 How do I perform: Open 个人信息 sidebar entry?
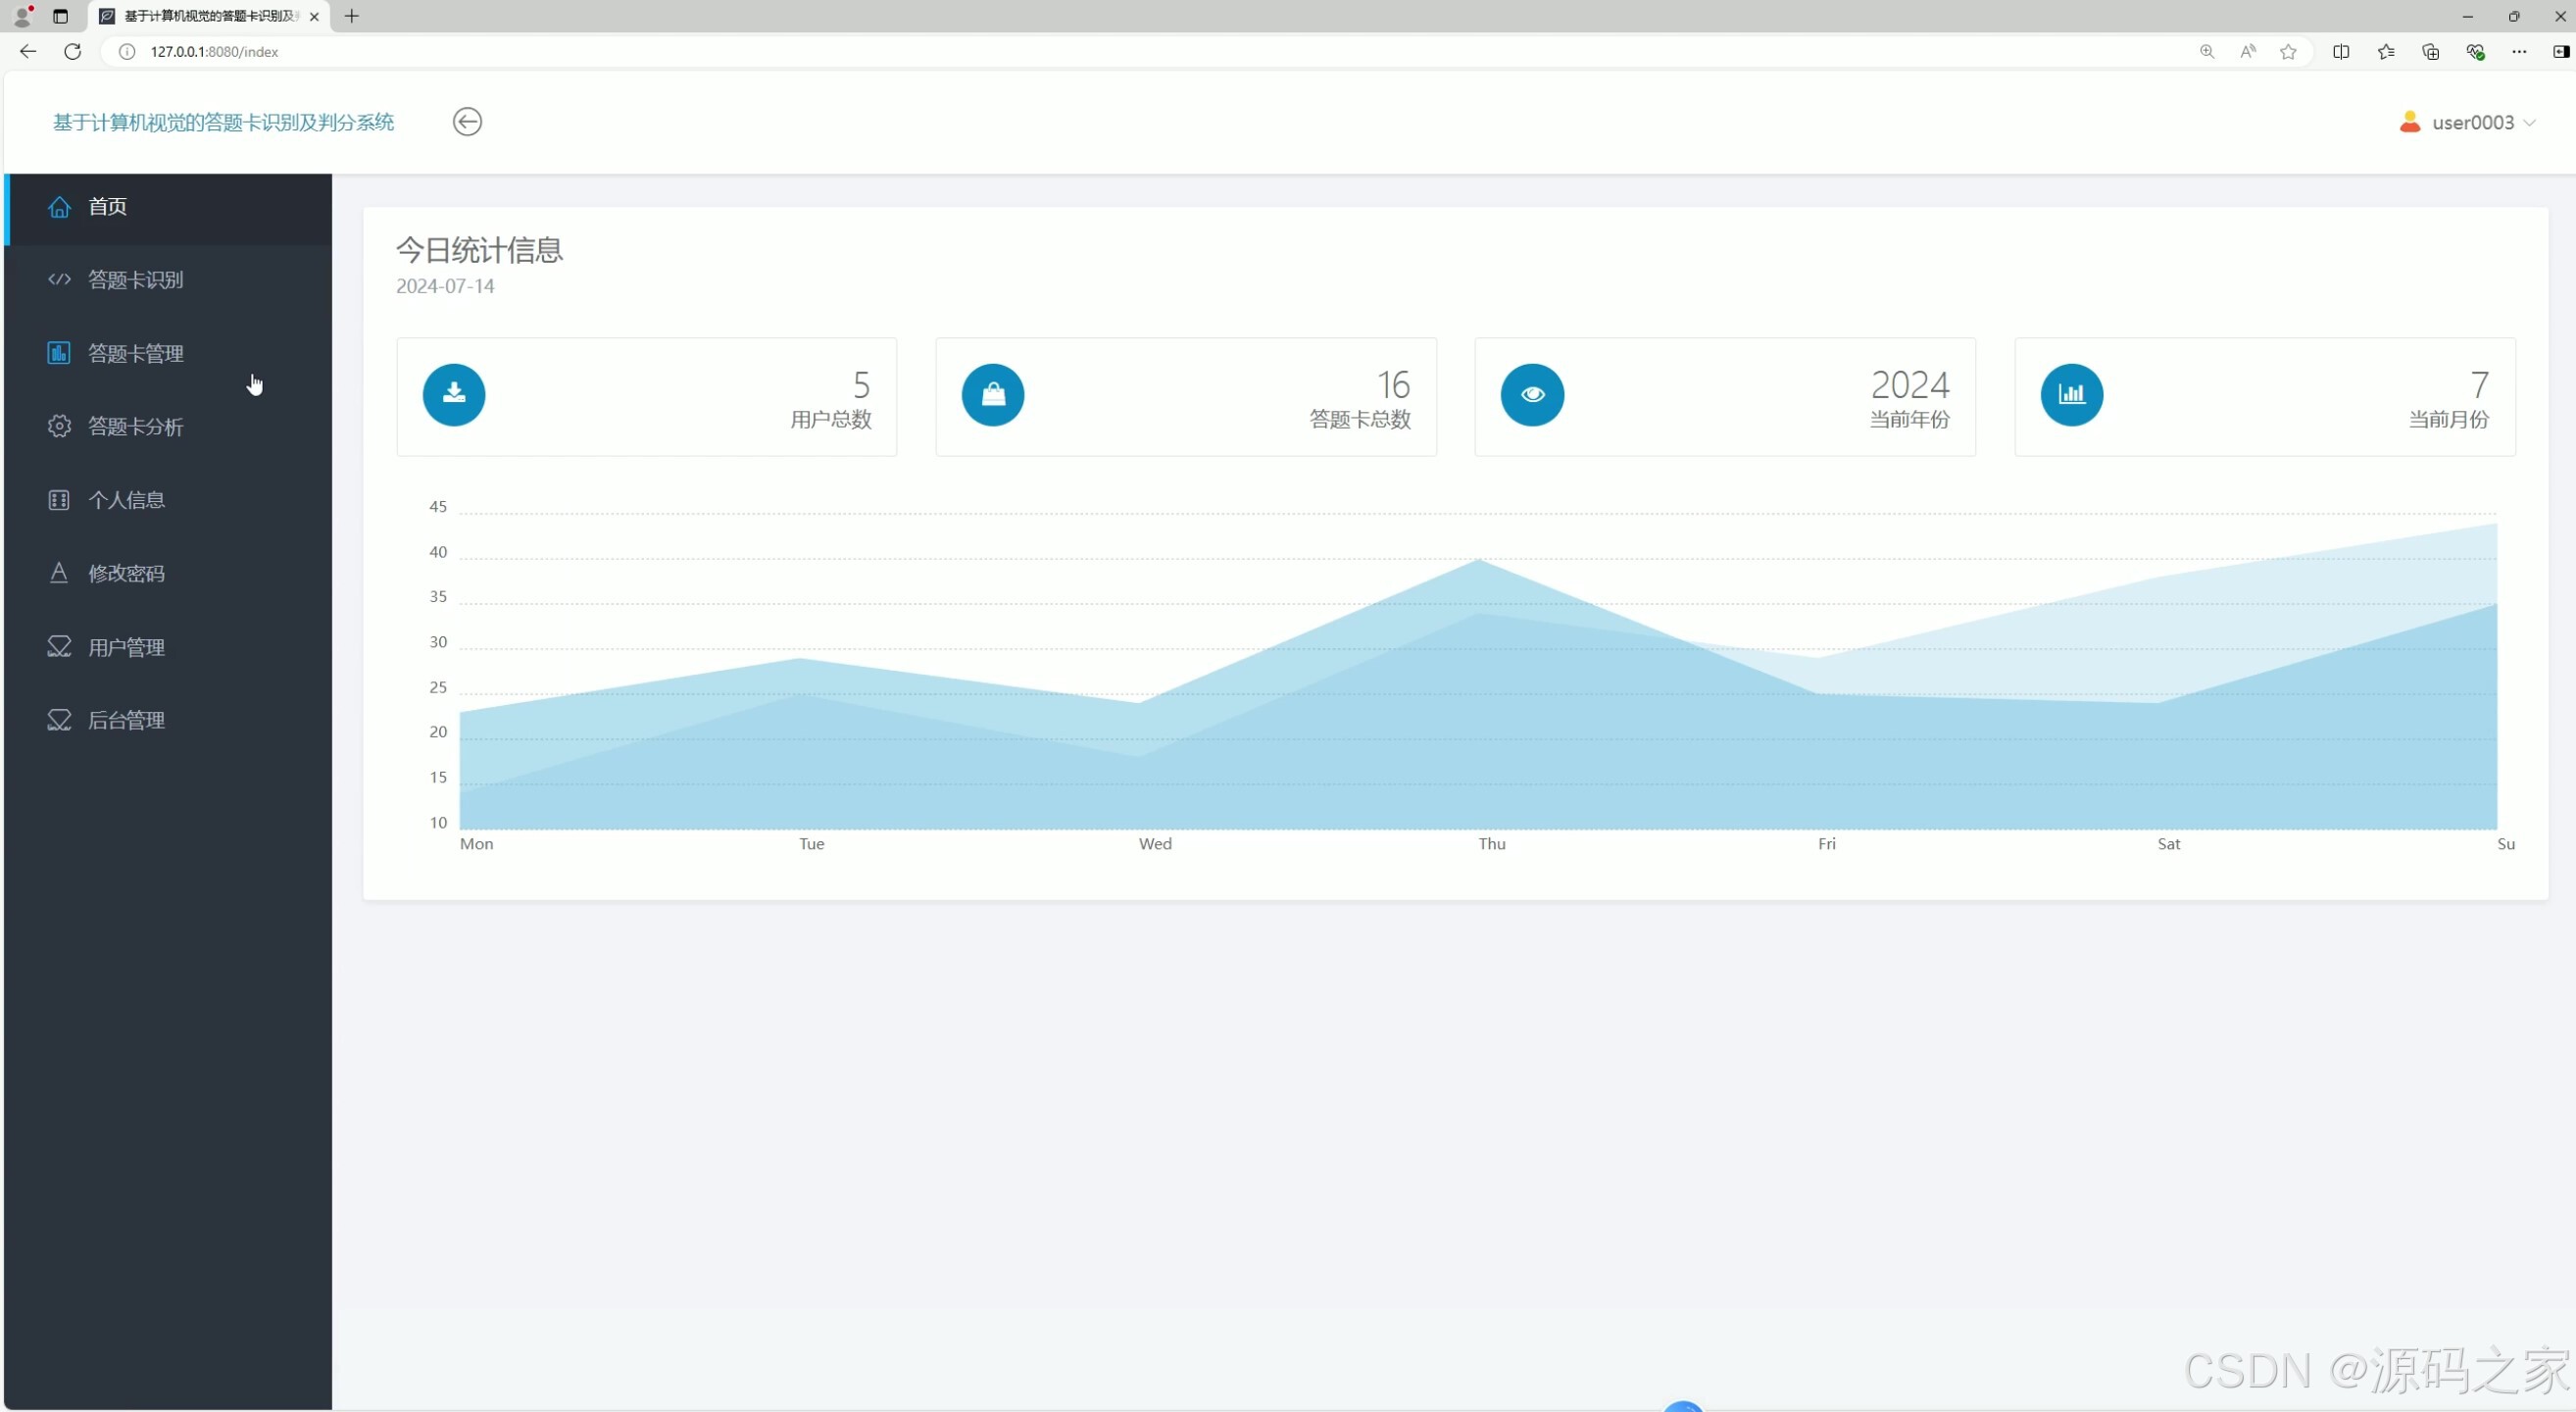pyautogui.click(x=126, y=500)
